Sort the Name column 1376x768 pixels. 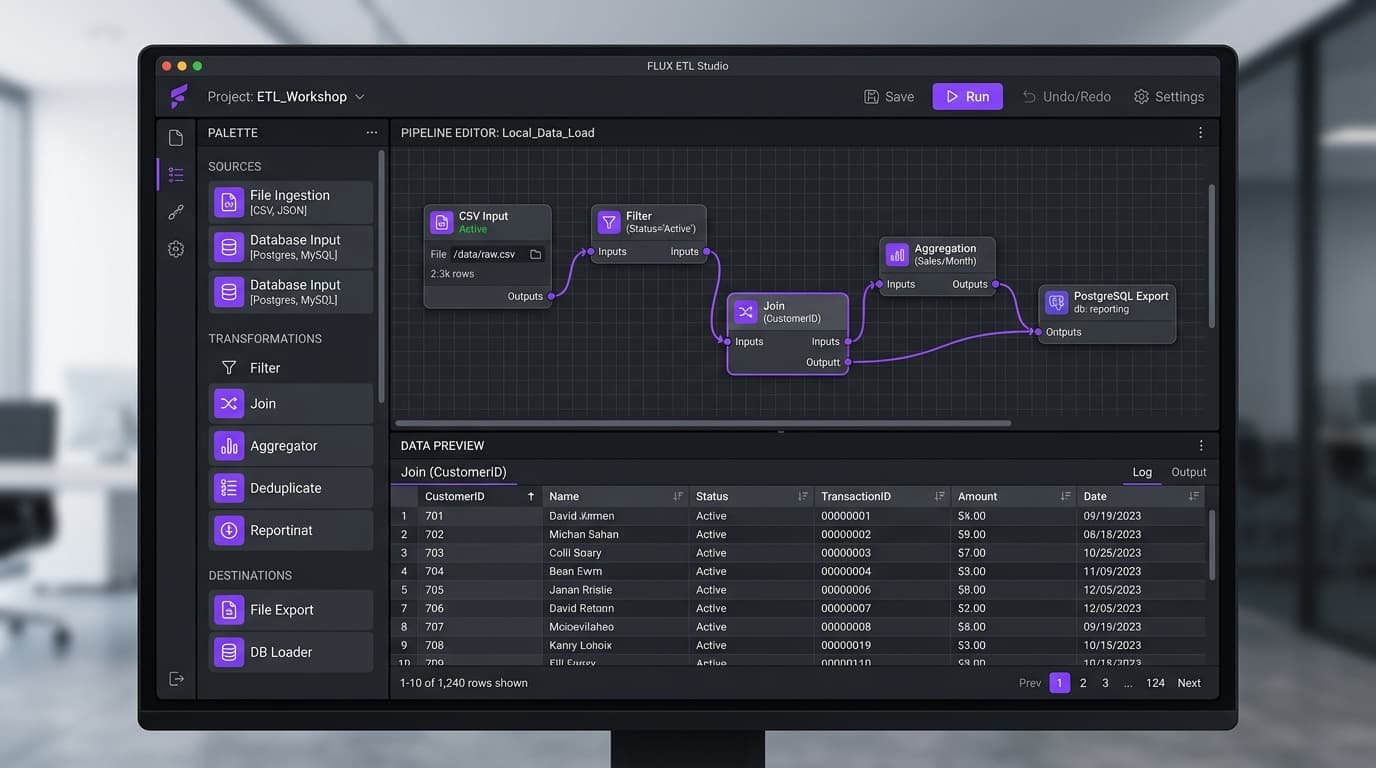(678, 496)
